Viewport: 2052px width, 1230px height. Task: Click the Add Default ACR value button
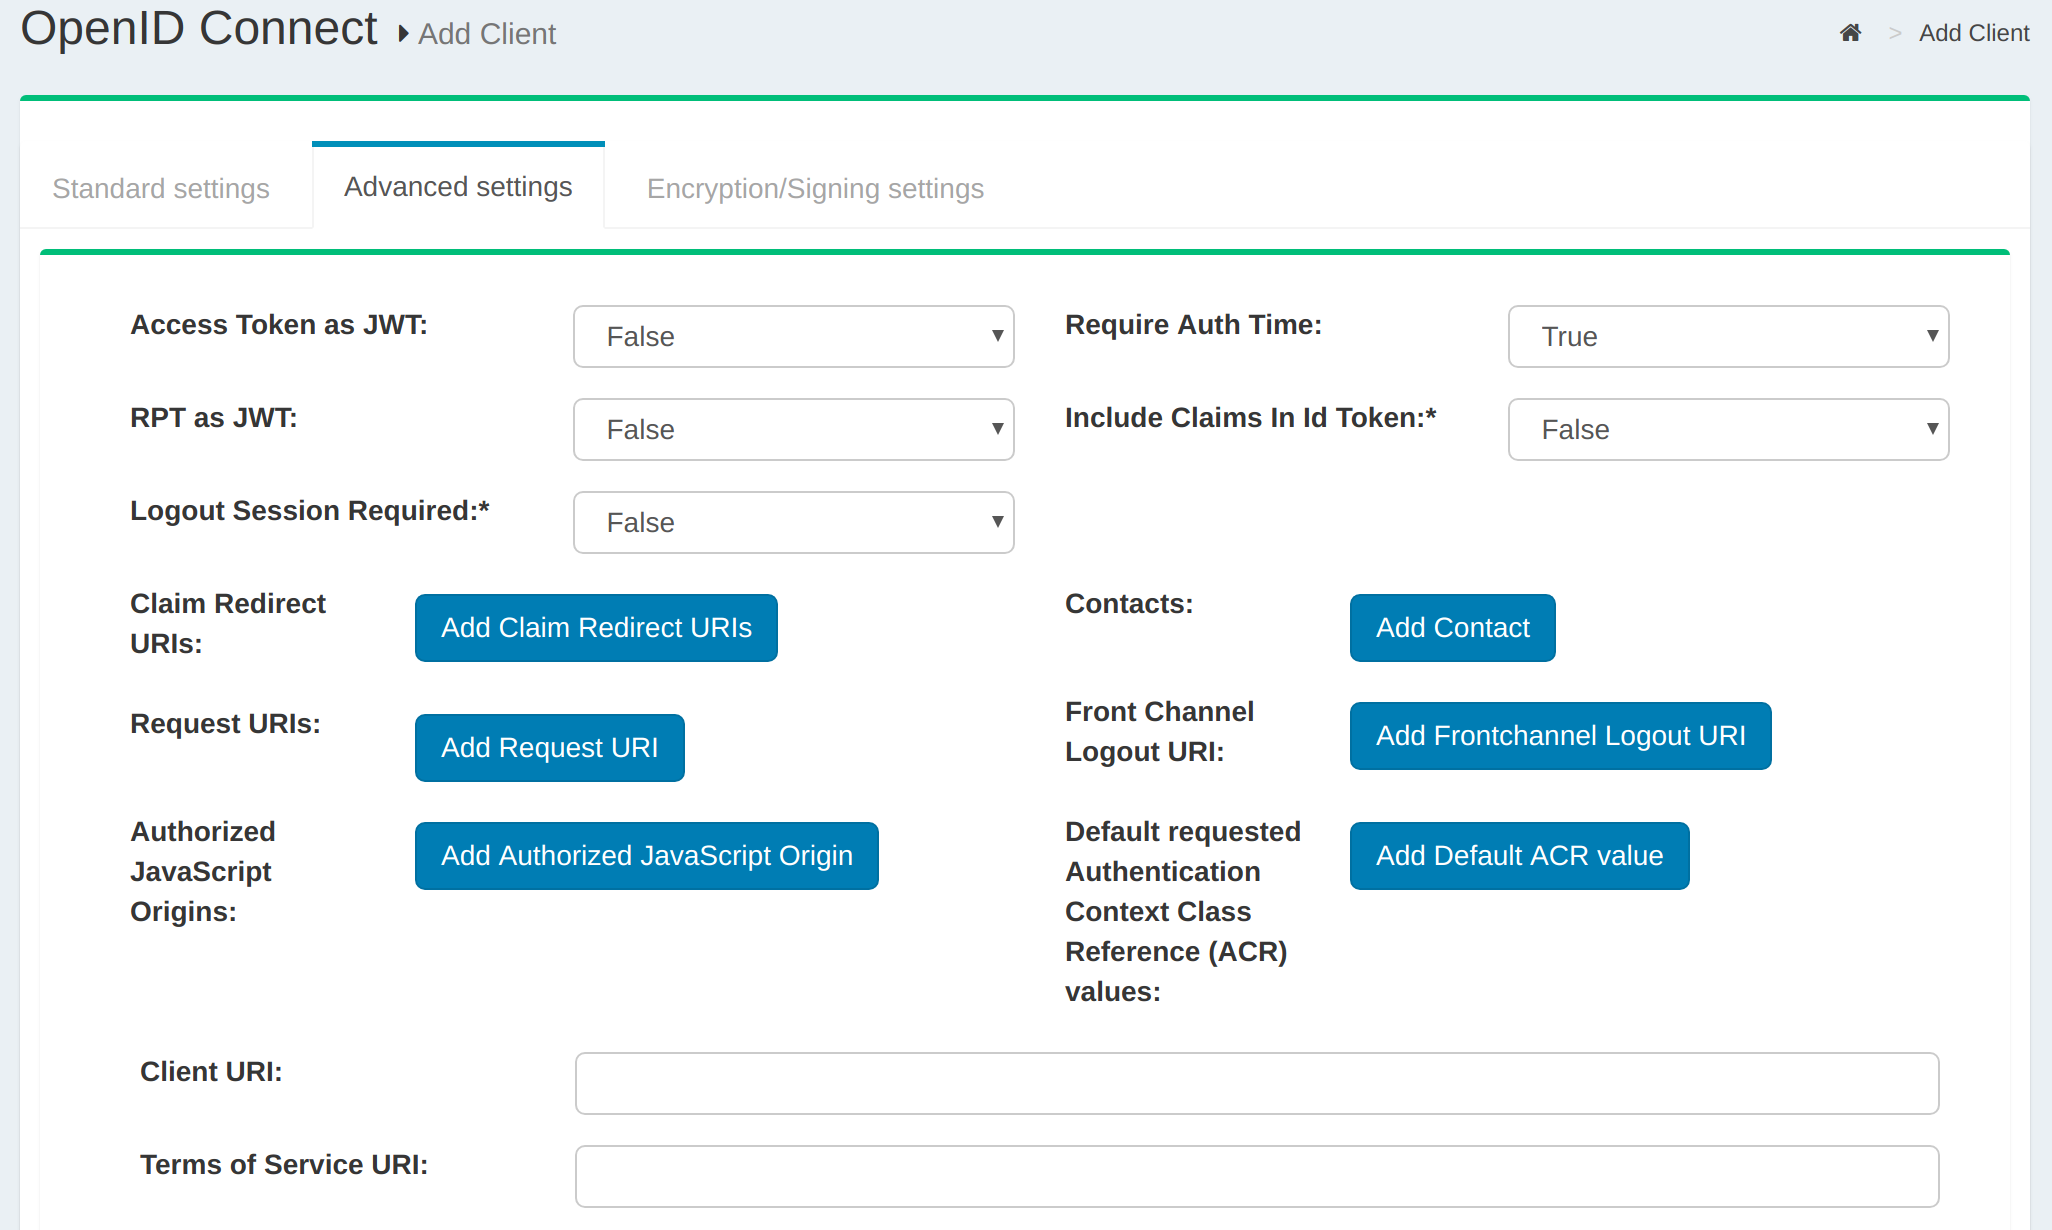[x=1518, y=855]
